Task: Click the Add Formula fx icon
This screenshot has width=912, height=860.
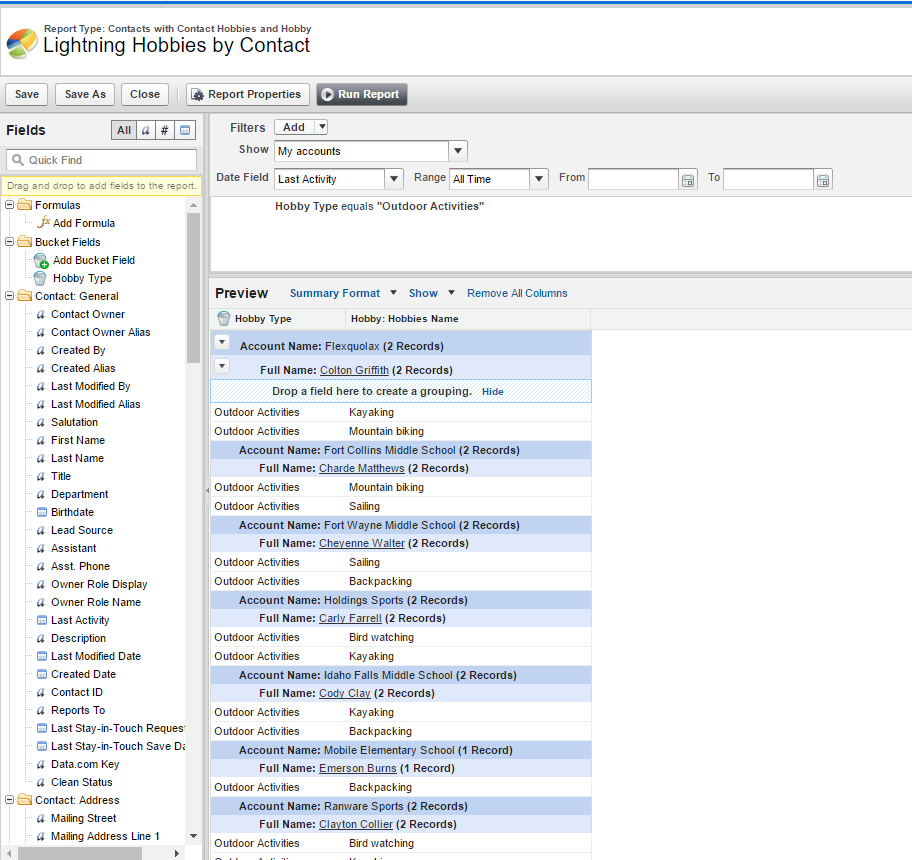Action: click(x=43, y=223)
